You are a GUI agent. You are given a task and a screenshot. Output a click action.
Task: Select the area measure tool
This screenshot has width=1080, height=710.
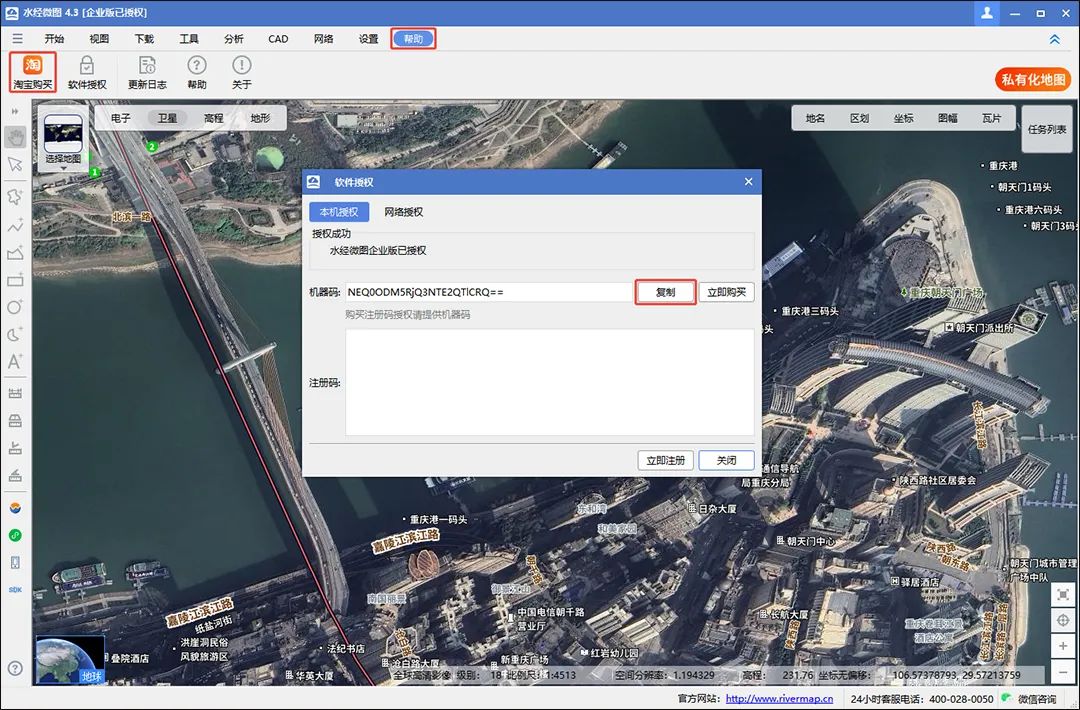15,421
